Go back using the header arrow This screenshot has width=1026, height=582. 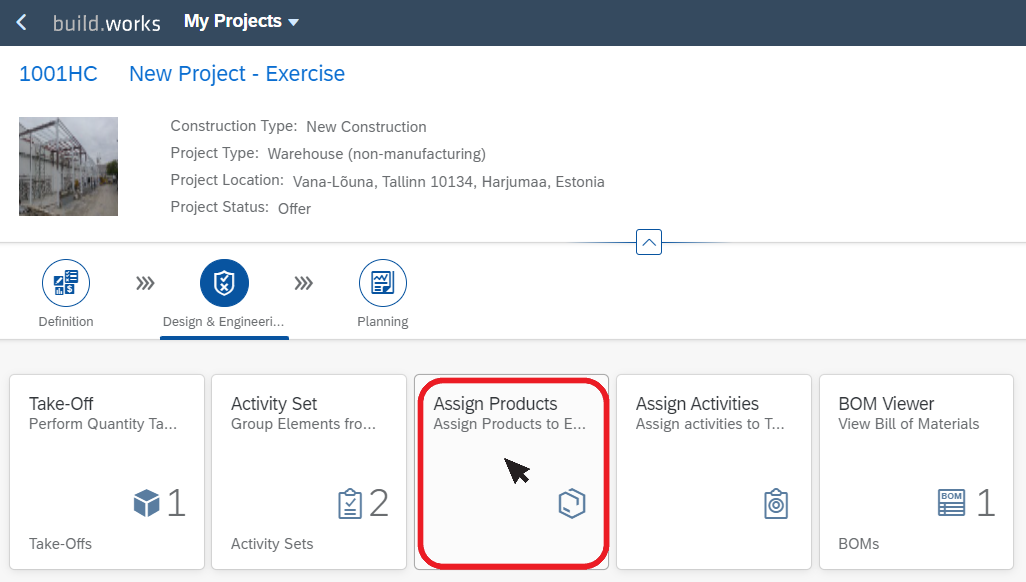[22, 22]
